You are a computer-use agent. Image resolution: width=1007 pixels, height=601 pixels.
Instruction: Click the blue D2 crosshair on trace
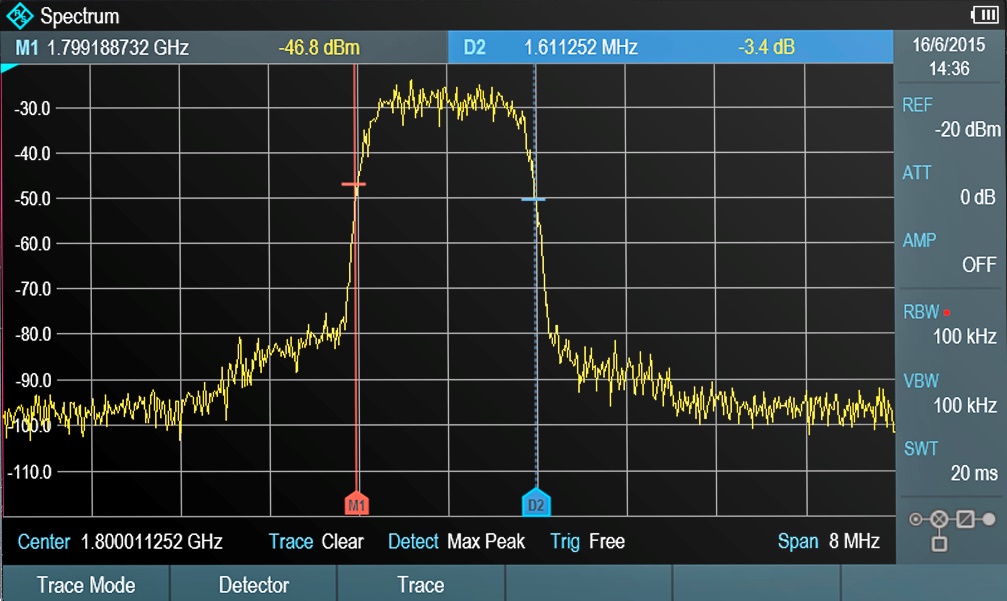tap(534, 200)
